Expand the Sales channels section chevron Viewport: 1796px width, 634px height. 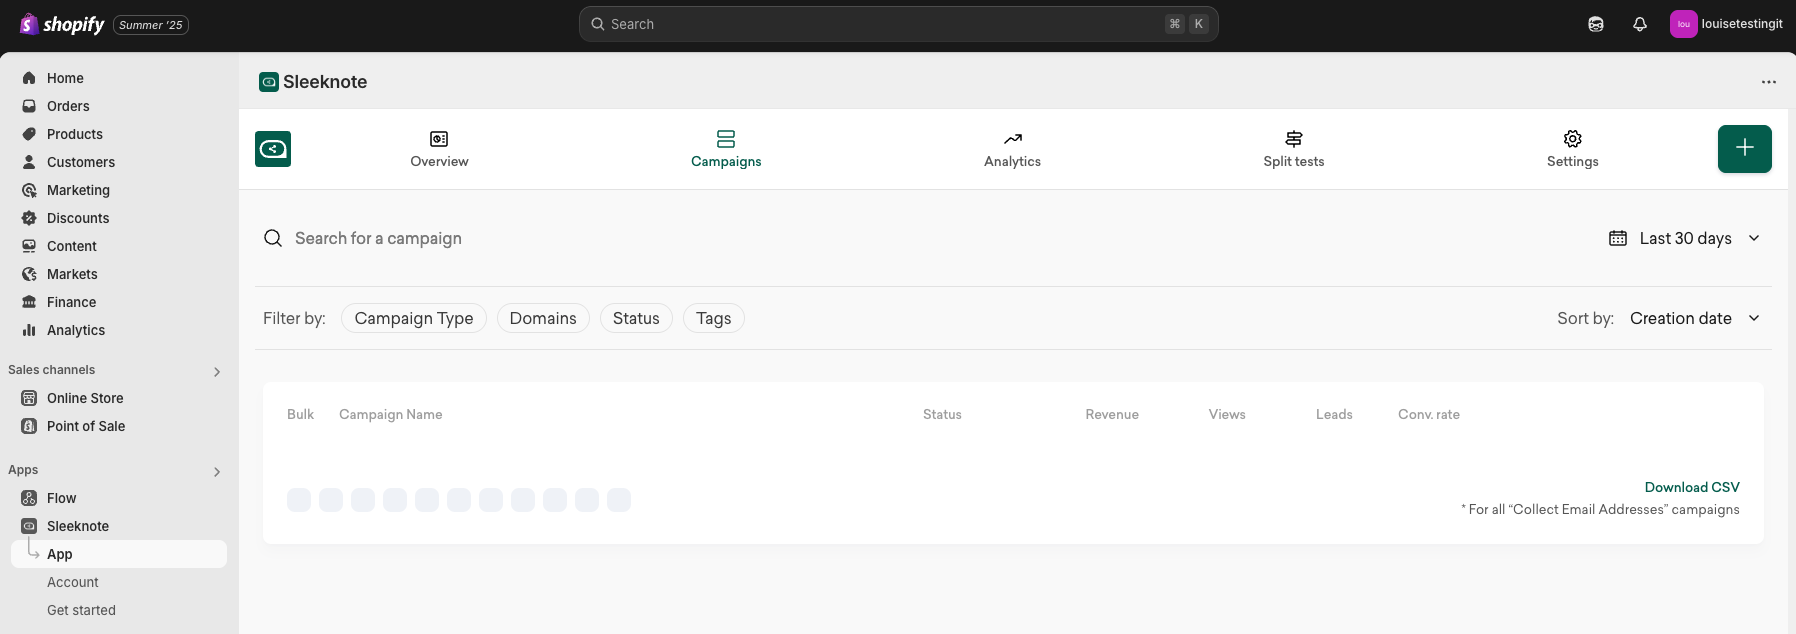tap(217, 372)
